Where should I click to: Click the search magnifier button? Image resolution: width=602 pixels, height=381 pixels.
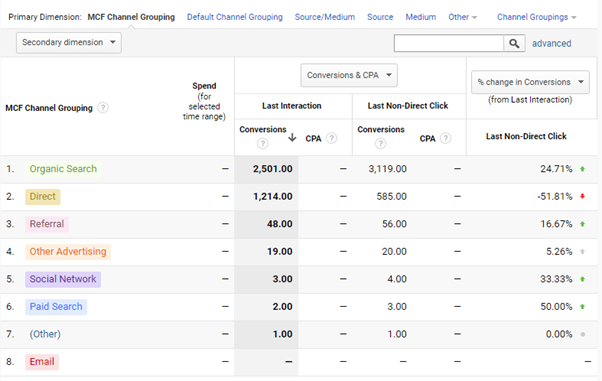pyautogui.click(x=514, y=43)
